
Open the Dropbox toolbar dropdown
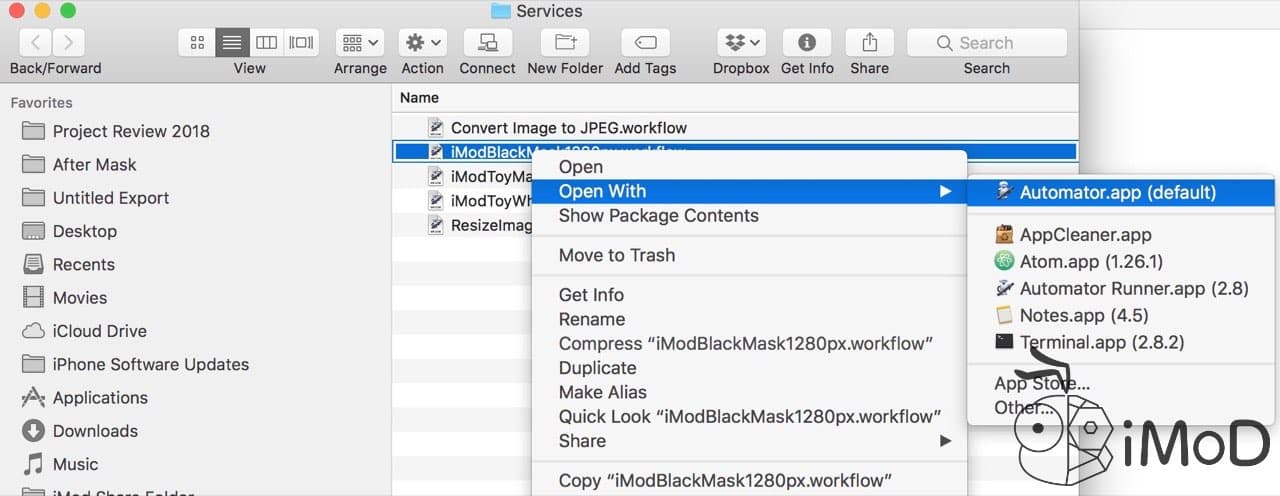(x=741, y=42)
